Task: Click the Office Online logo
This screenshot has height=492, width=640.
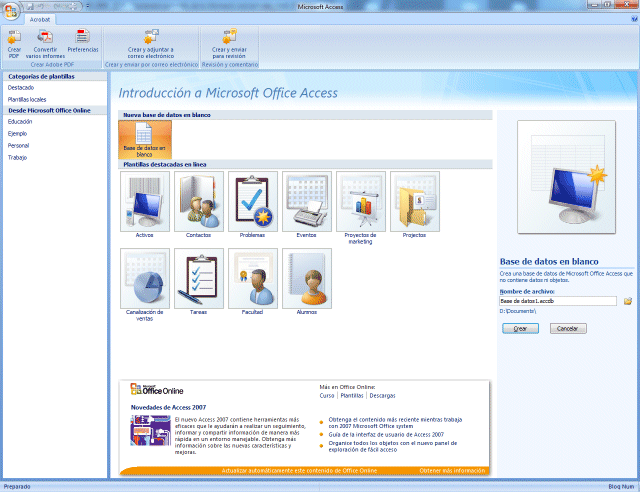Action: point(157,389)
